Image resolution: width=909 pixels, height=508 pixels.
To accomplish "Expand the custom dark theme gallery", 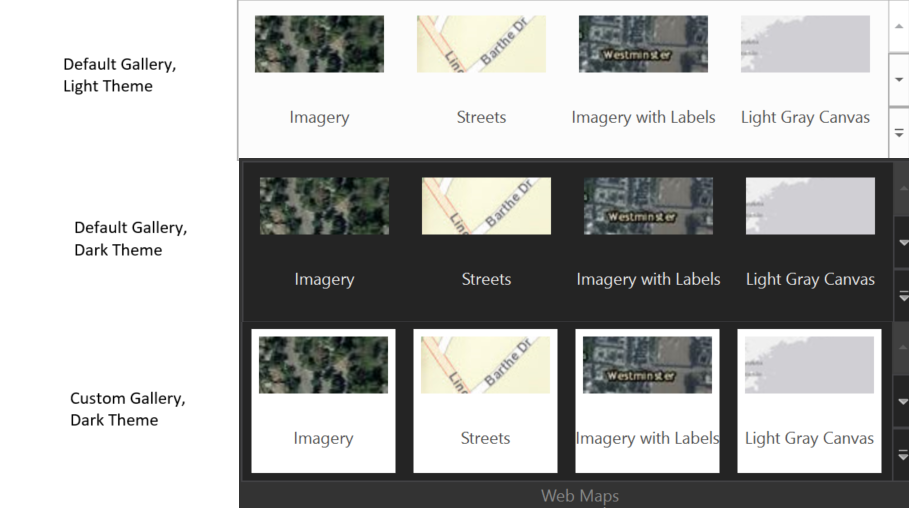I will (901, 455).
